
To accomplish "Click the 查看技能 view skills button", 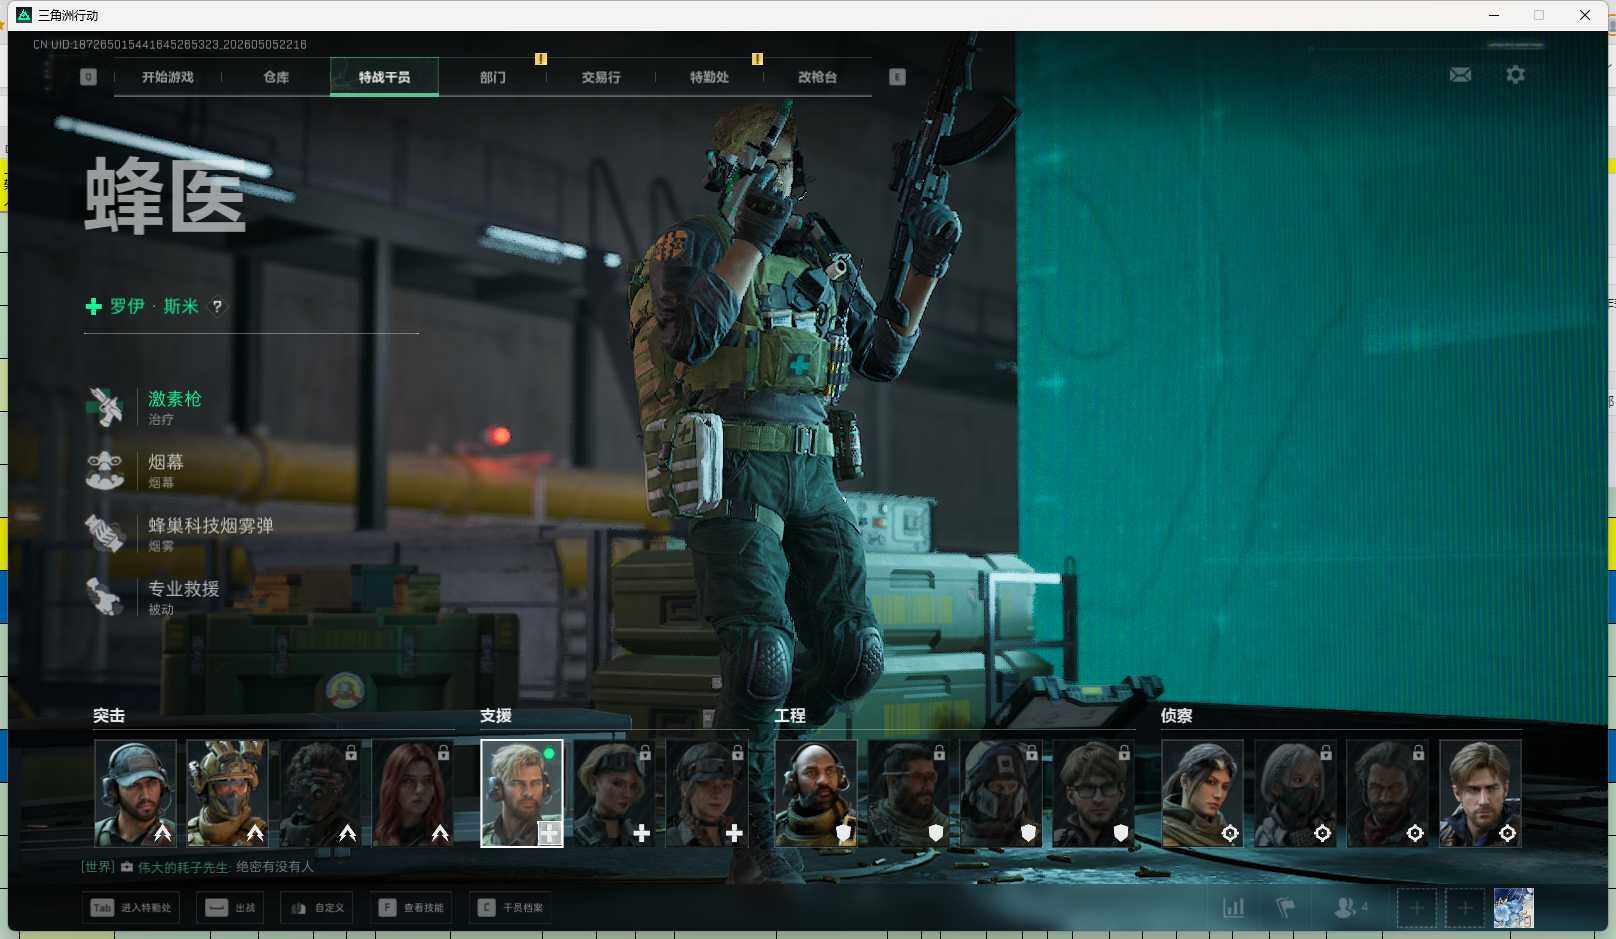I will point(411,908).
